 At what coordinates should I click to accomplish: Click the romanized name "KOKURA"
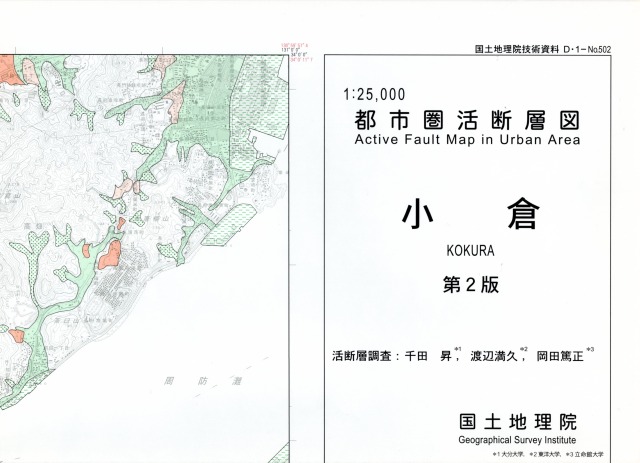[x=470, y=250]
